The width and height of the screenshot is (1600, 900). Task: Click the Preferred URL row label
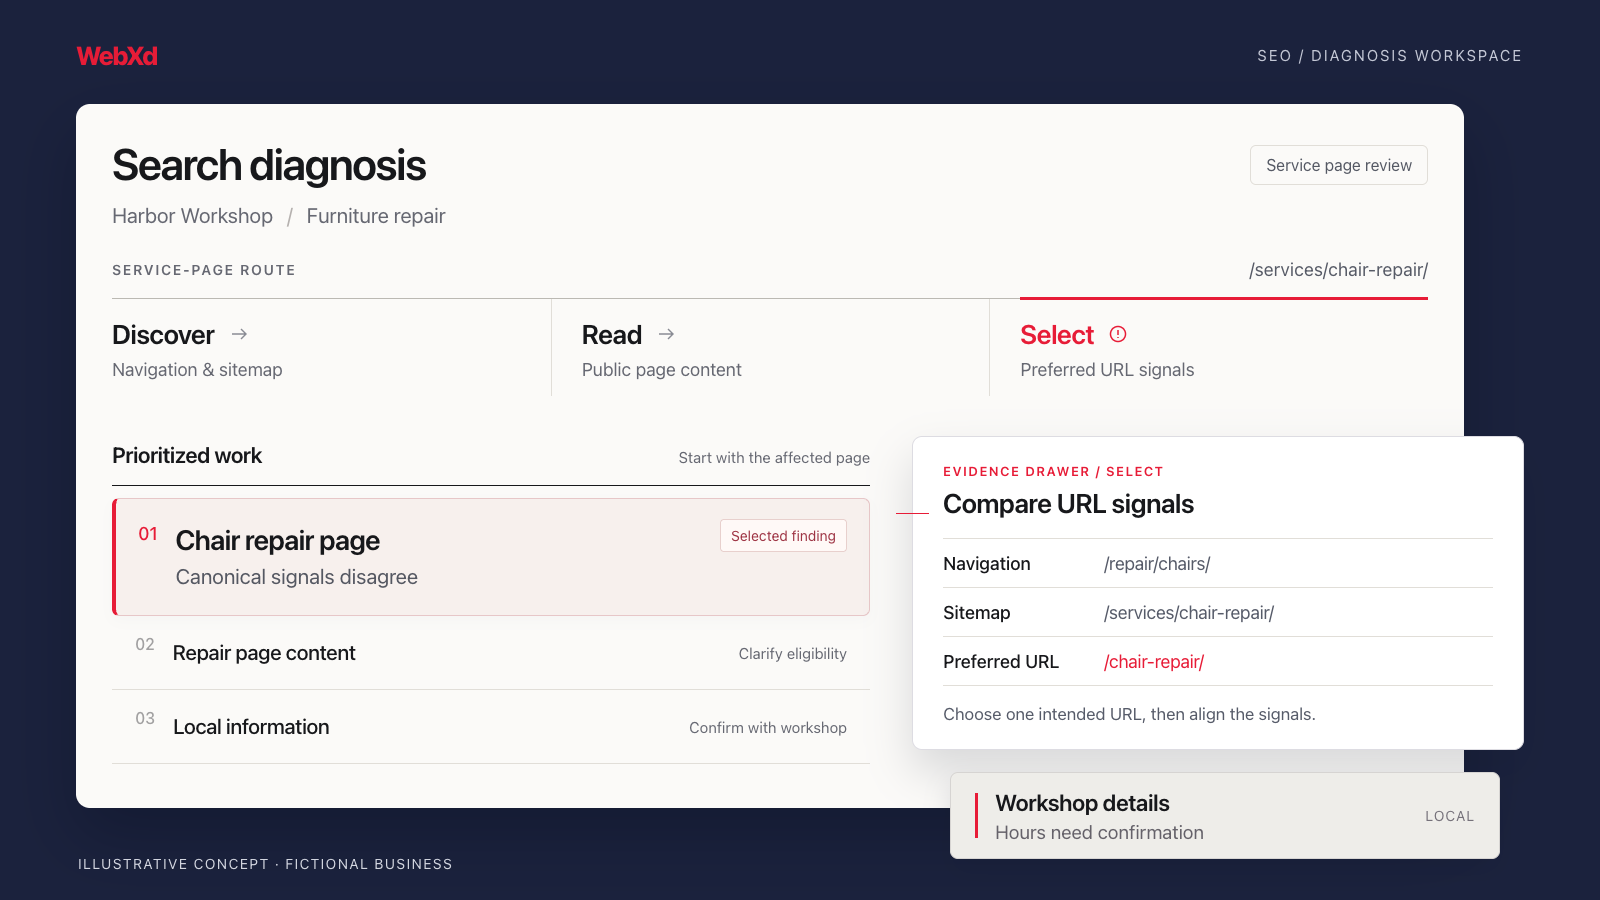tap(1001, 662)
